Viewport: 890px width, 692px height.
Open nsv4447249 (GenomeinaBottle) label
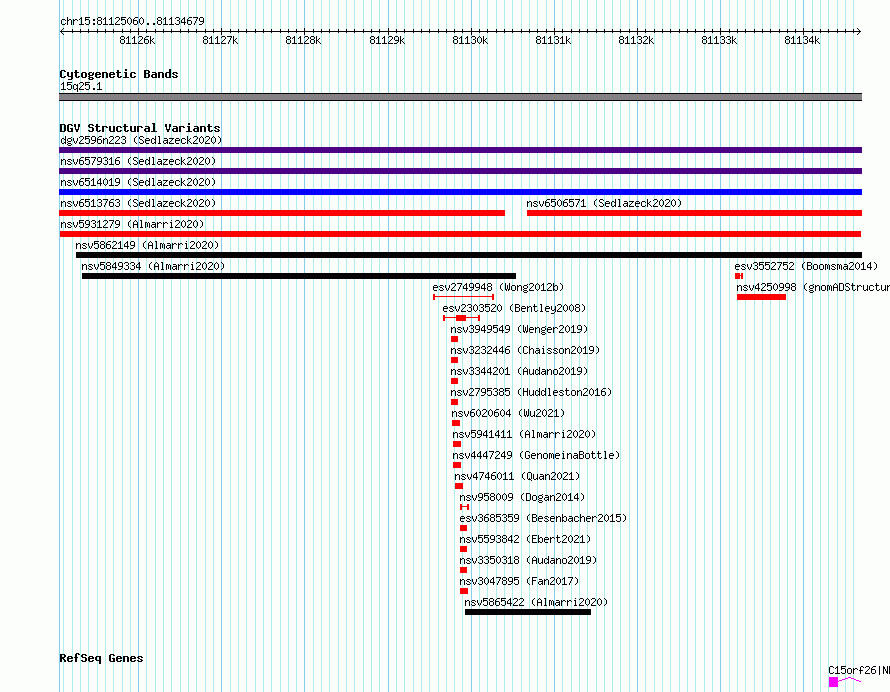pyautogui.click(x=536, y=455)
